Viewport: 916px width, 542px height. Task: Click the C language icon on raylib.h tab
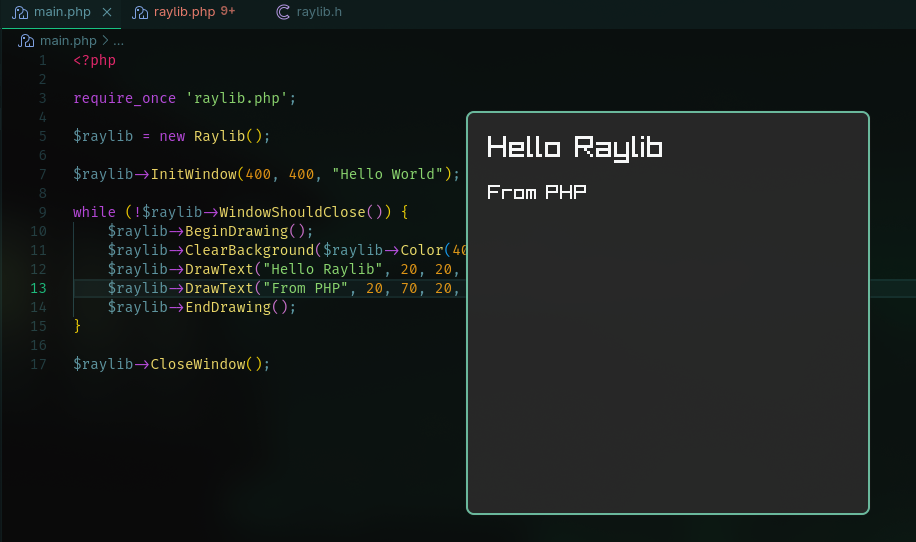pos(283,12)
